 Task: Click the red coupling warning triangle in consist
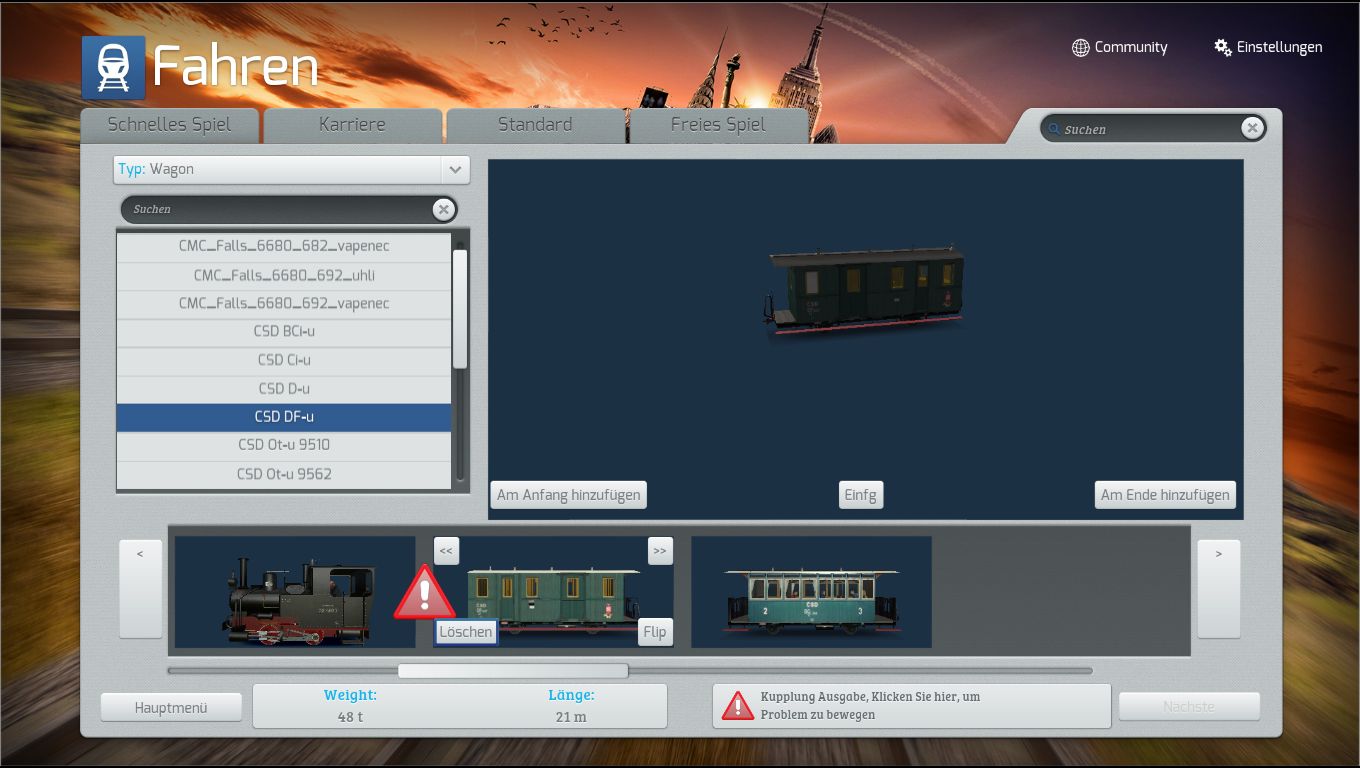[424, 591]
